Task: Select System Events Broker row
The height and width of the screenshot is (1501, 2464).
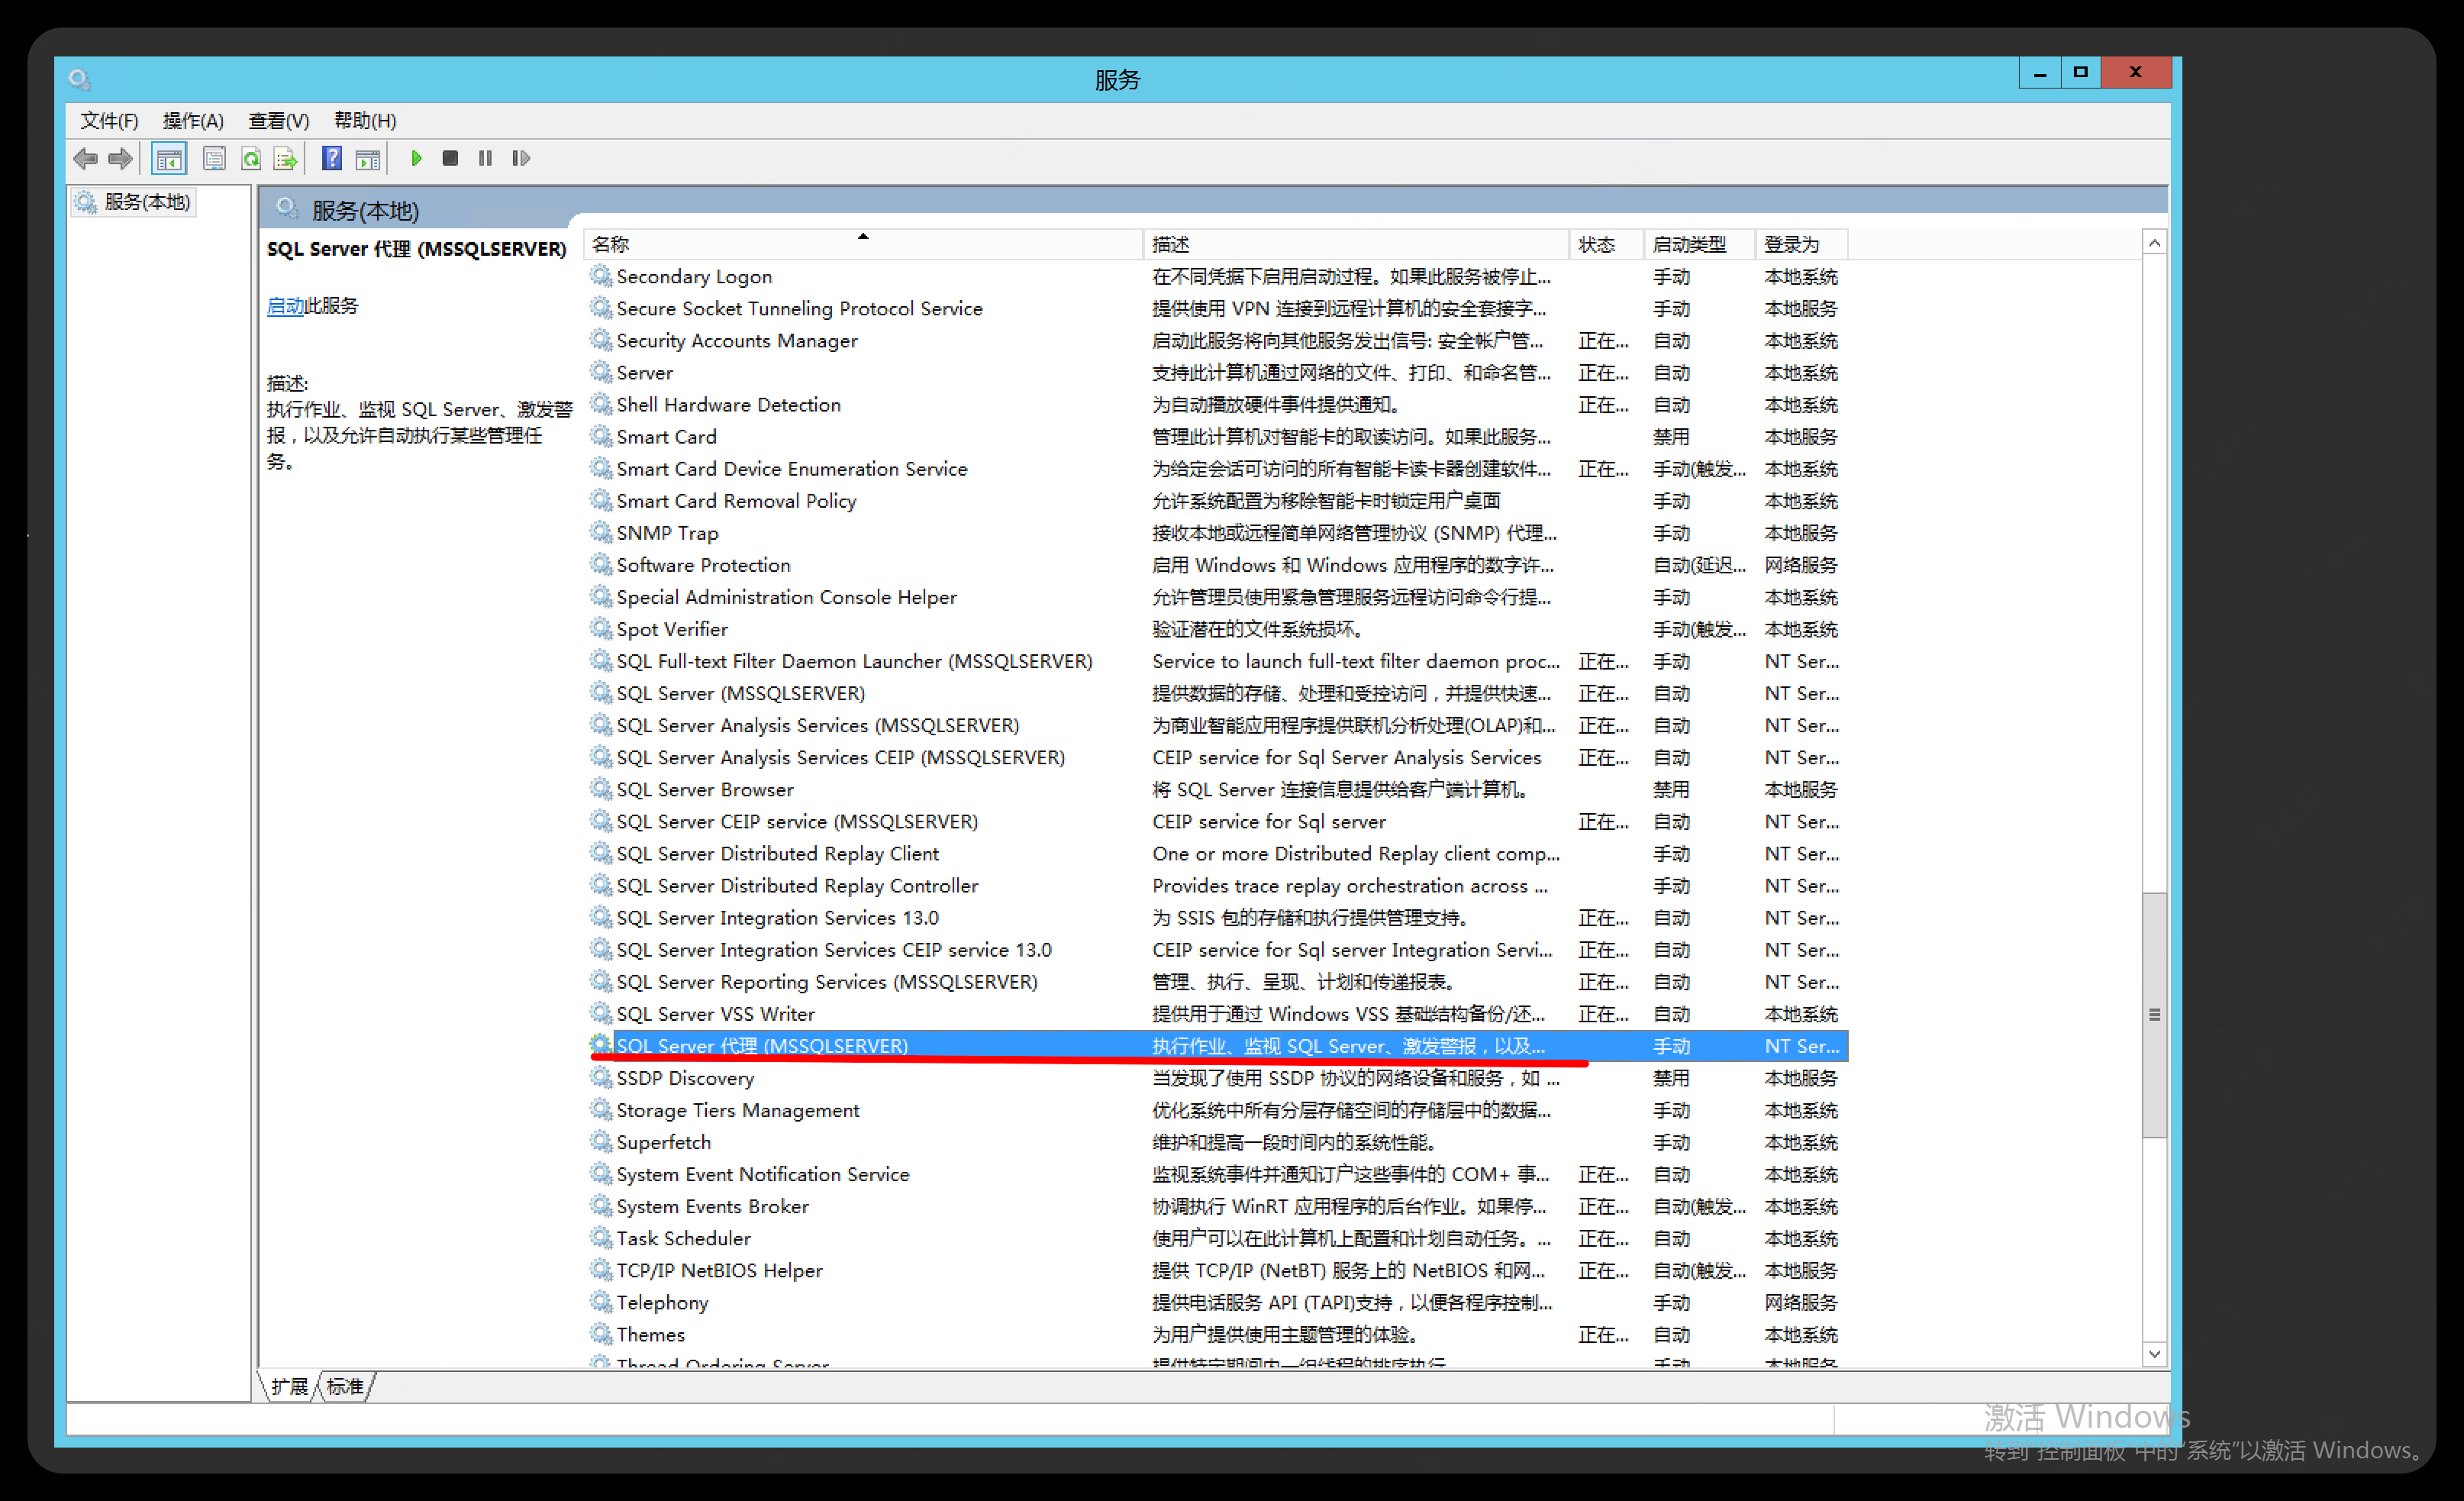Action: tap(1217, 1206)
